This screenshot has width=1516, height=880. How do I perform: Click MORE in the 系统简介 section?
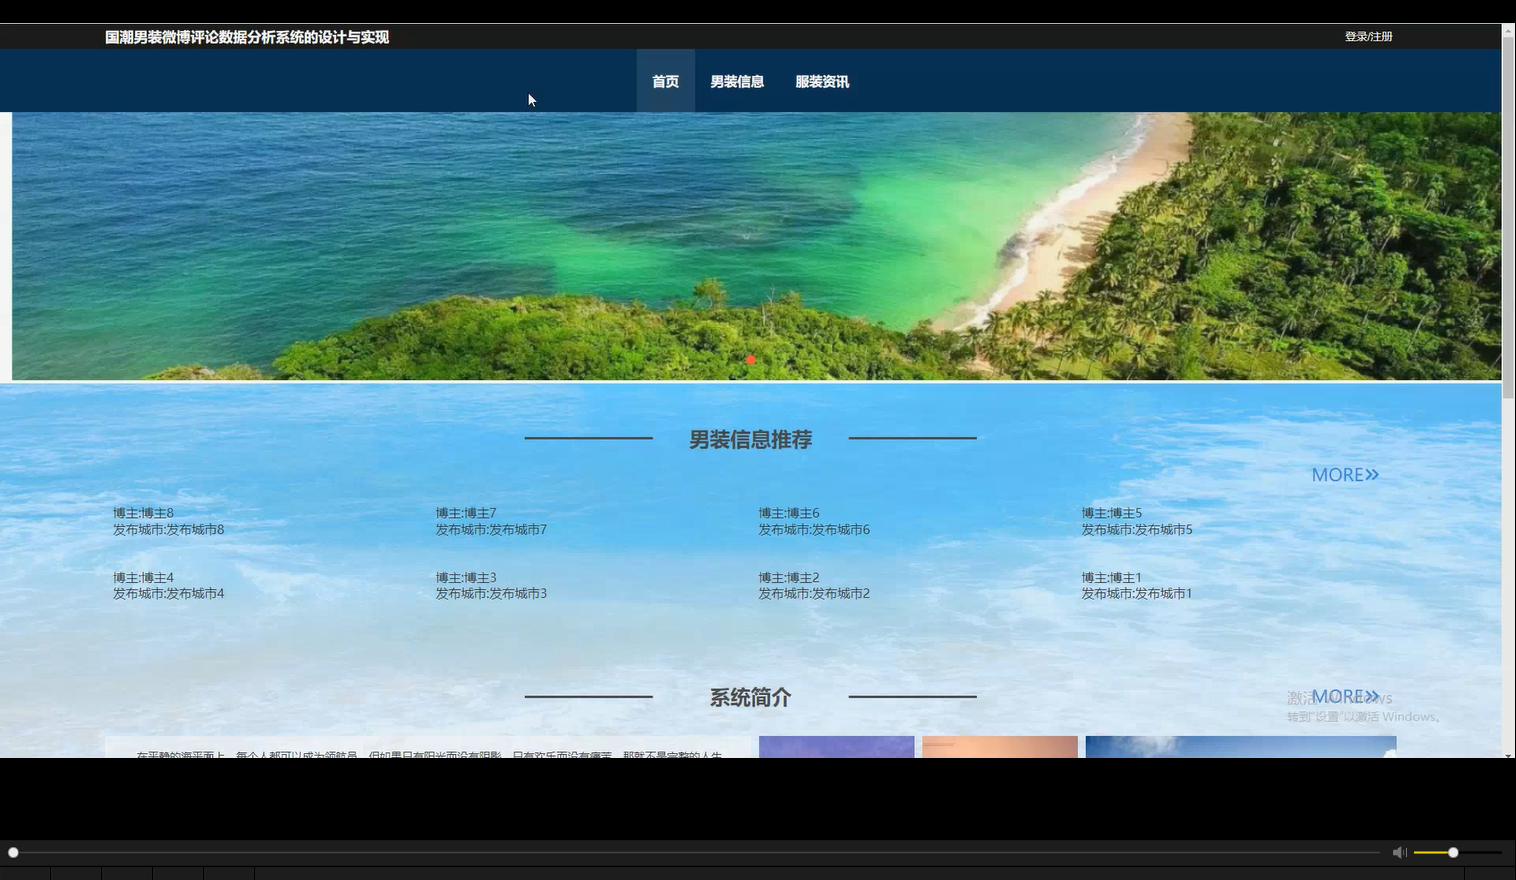pos(1344,695)
